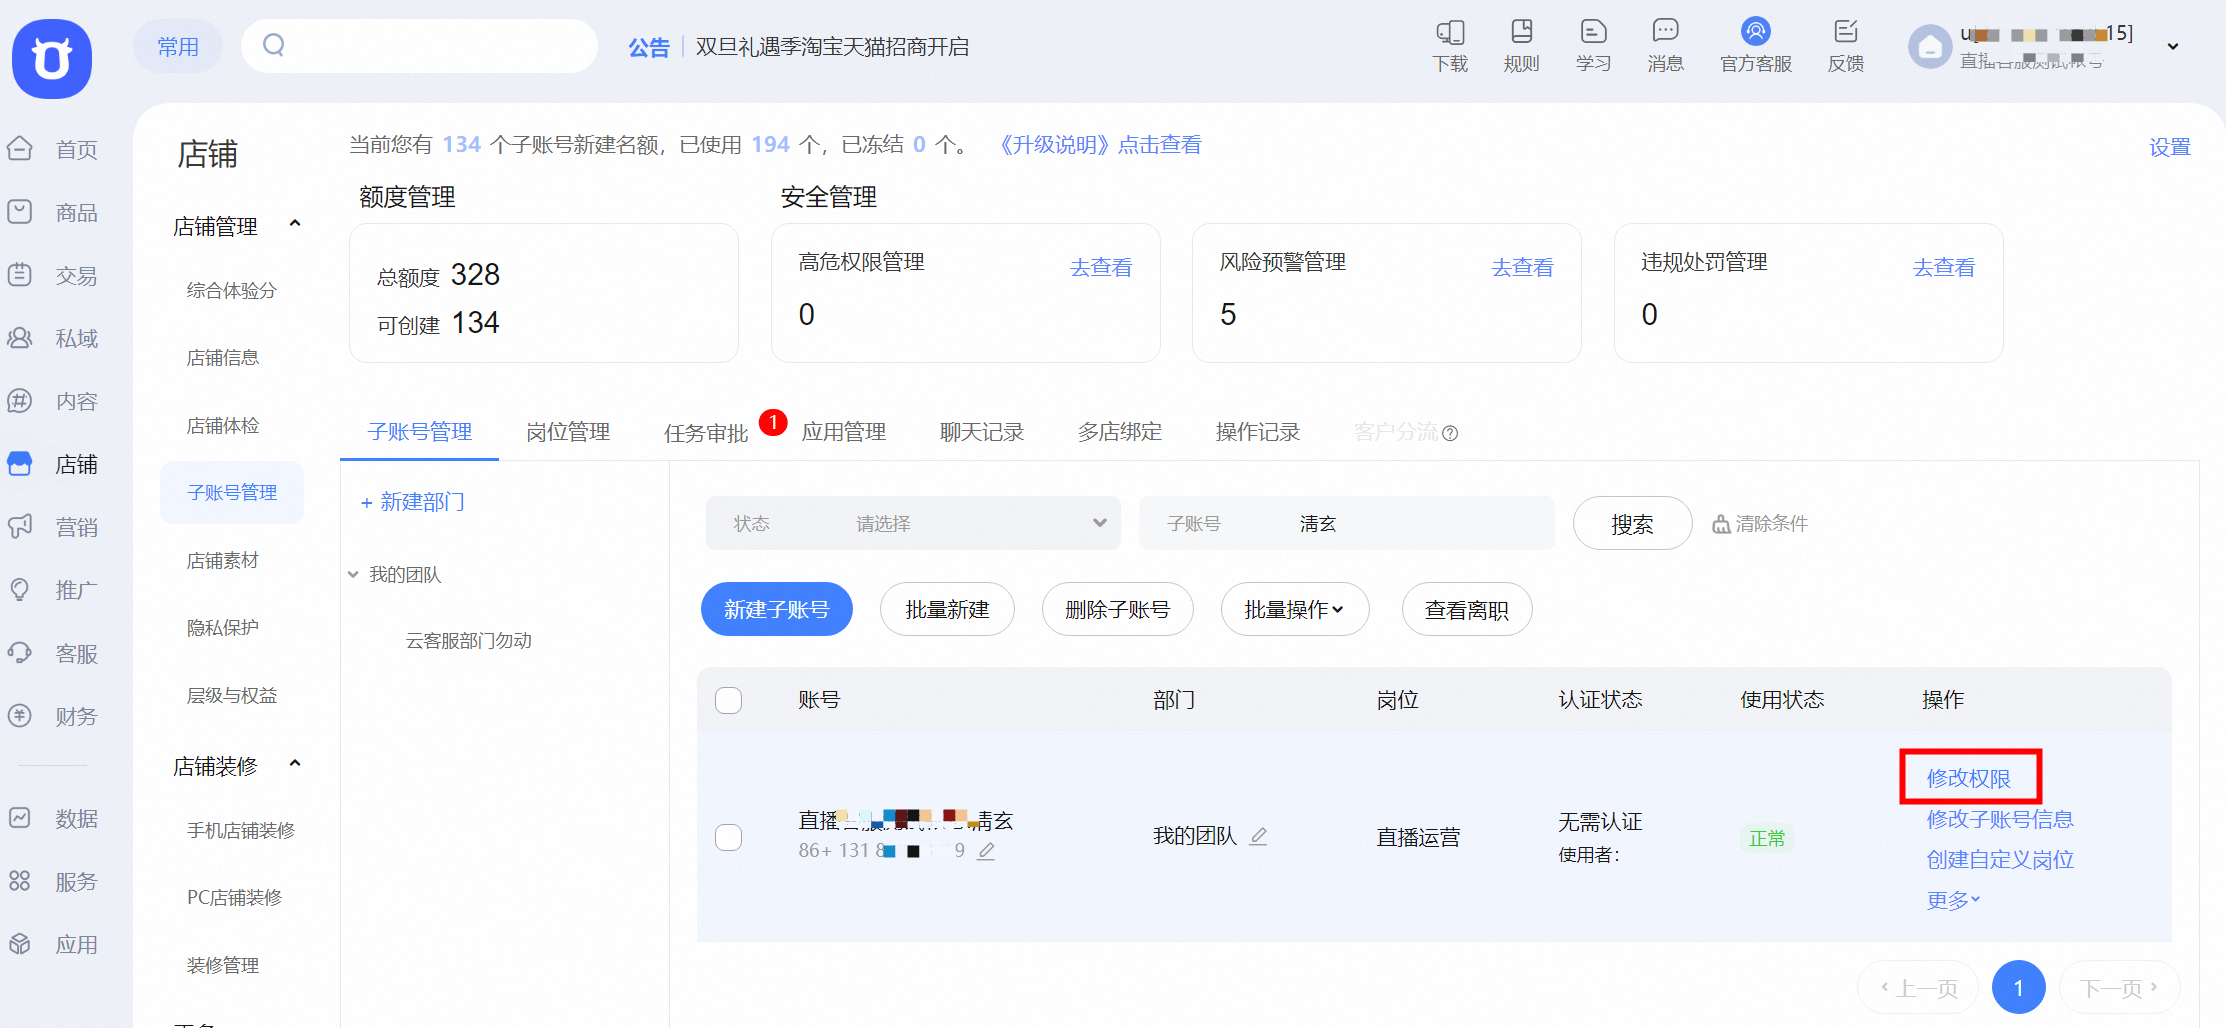Click the Qianniu app logo

(x=52, y=58)
